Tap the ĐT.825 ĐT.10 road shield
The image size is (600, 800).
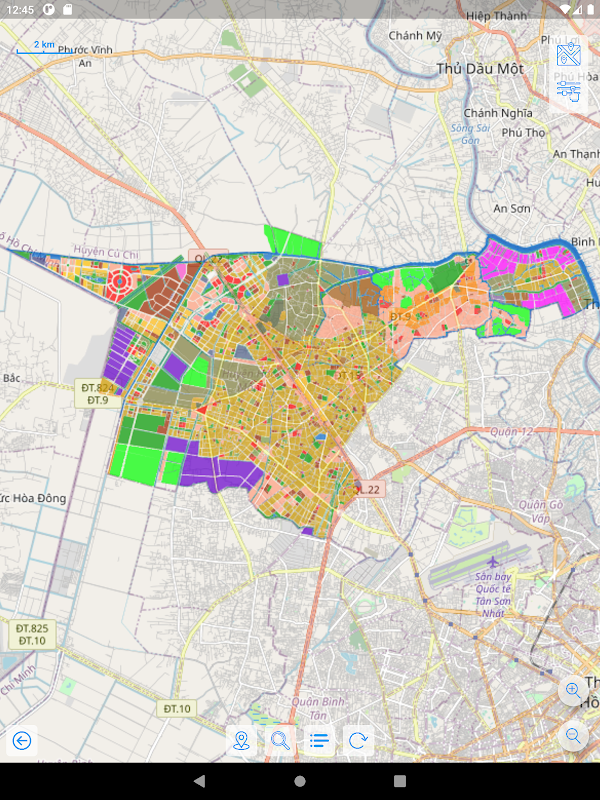click(x=32, y=635)
